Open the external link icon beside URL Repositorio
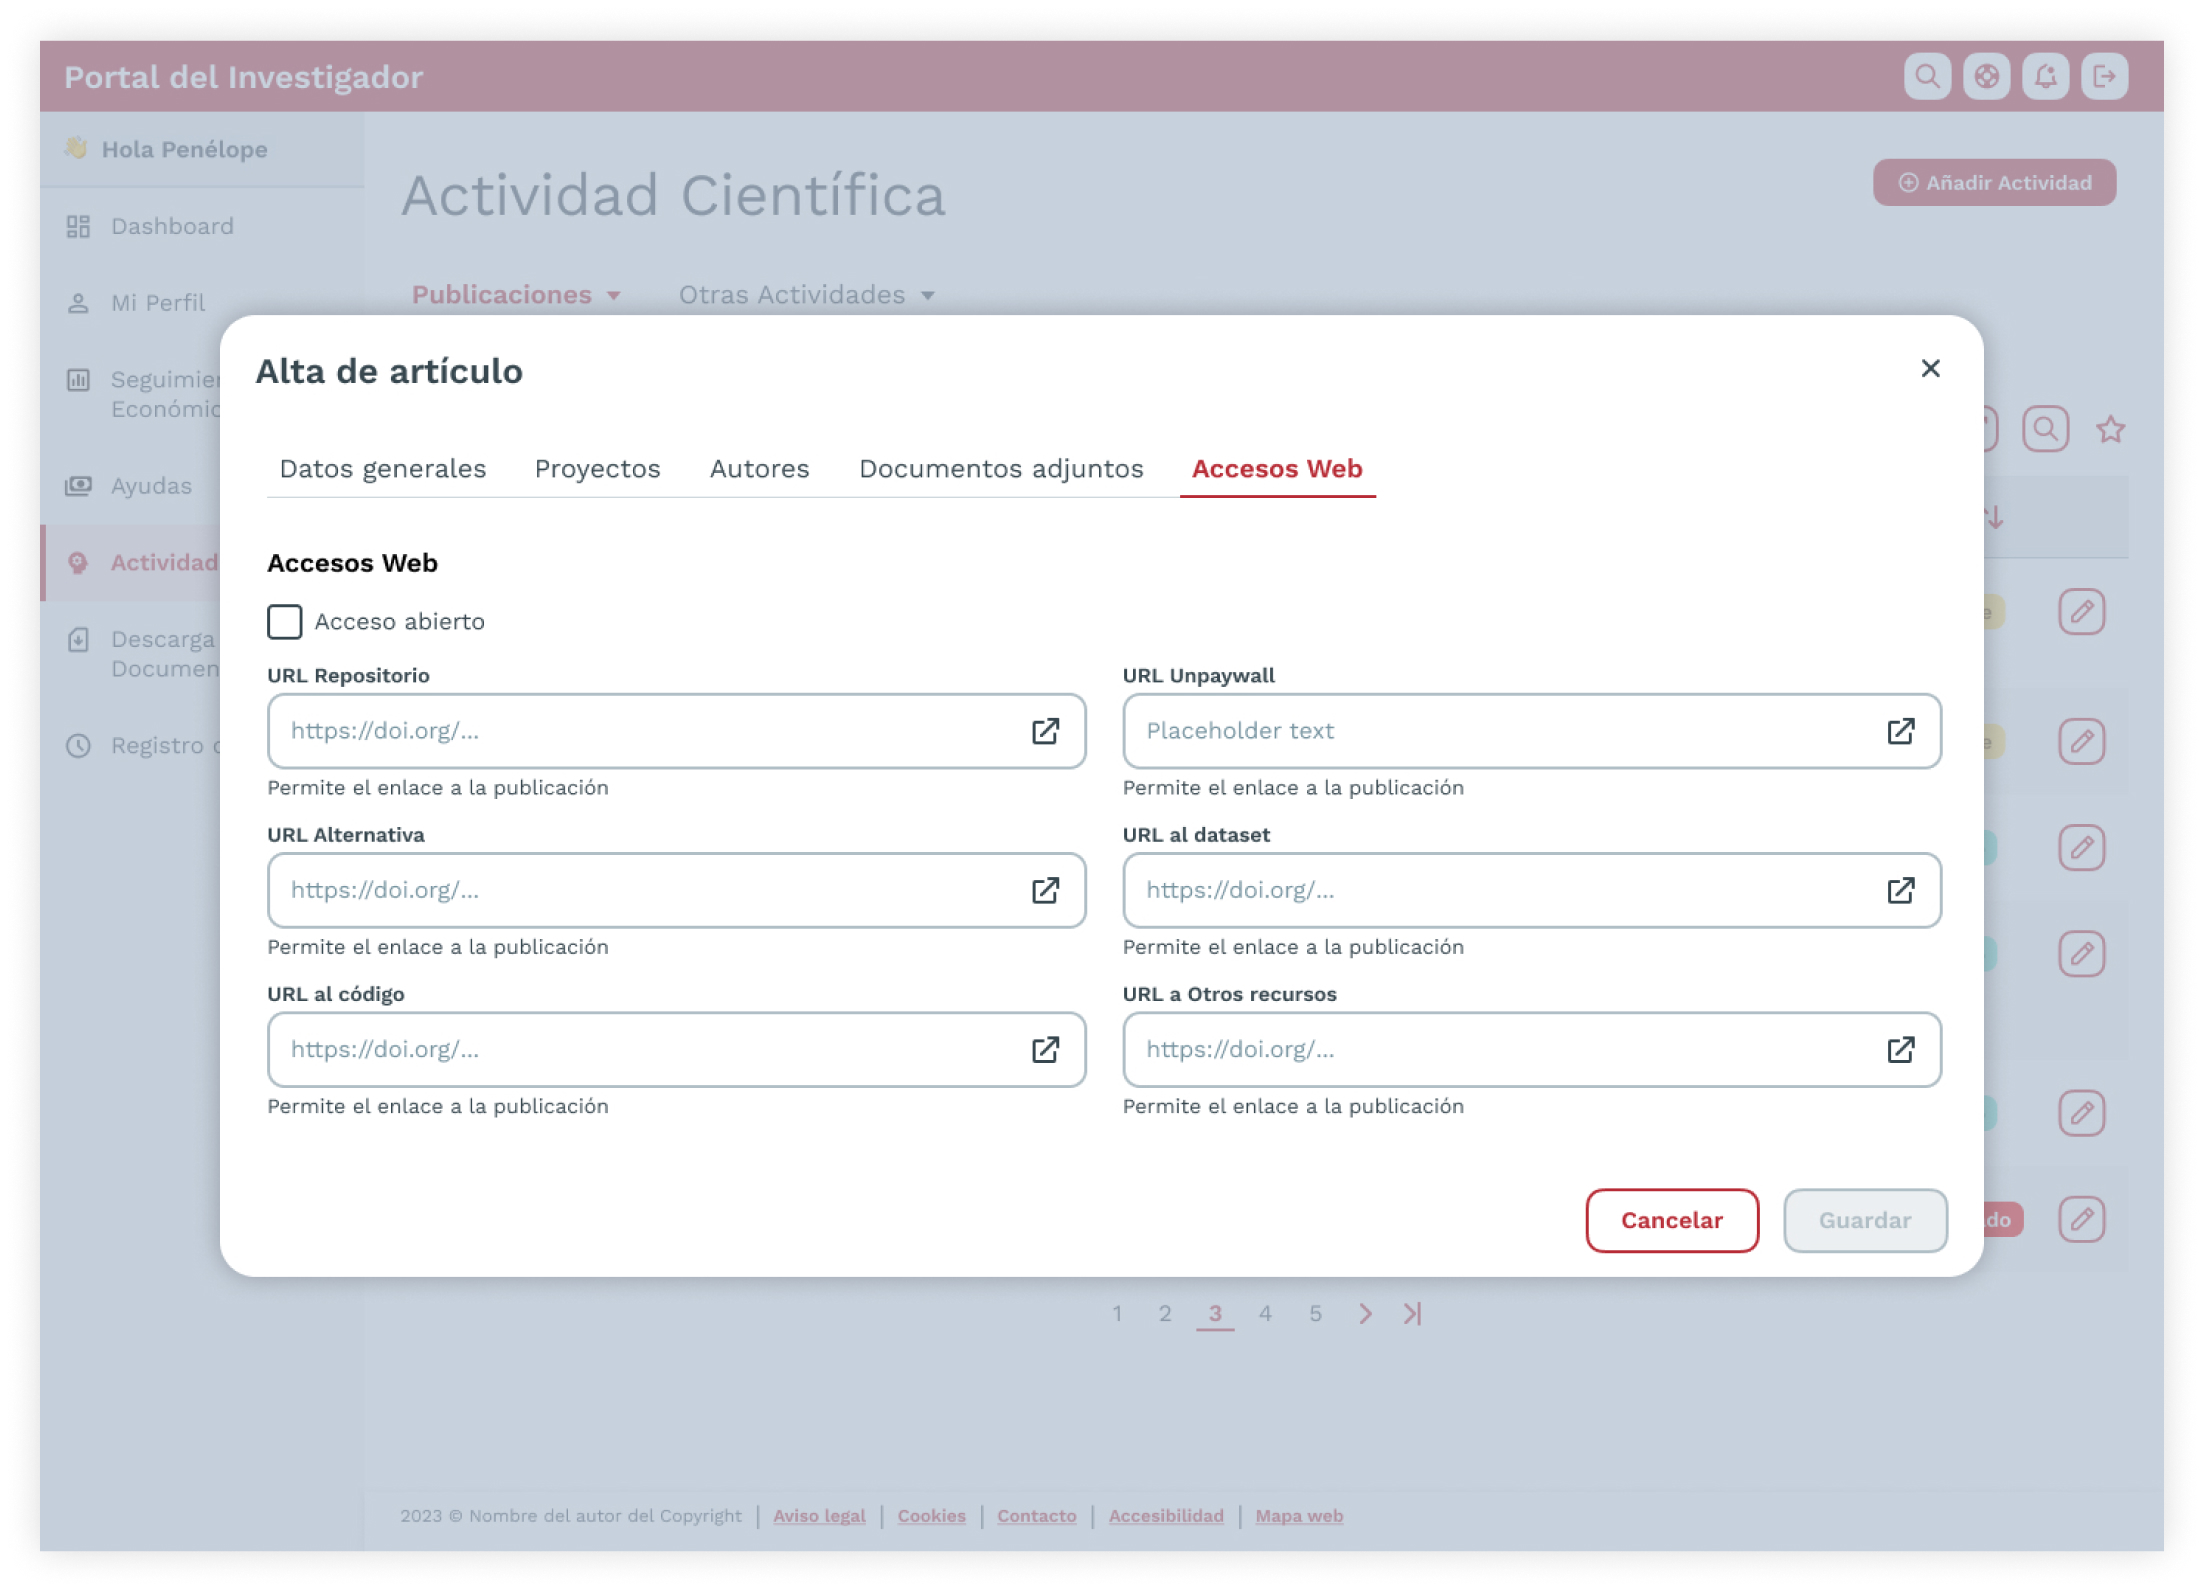 point(1046,731)
